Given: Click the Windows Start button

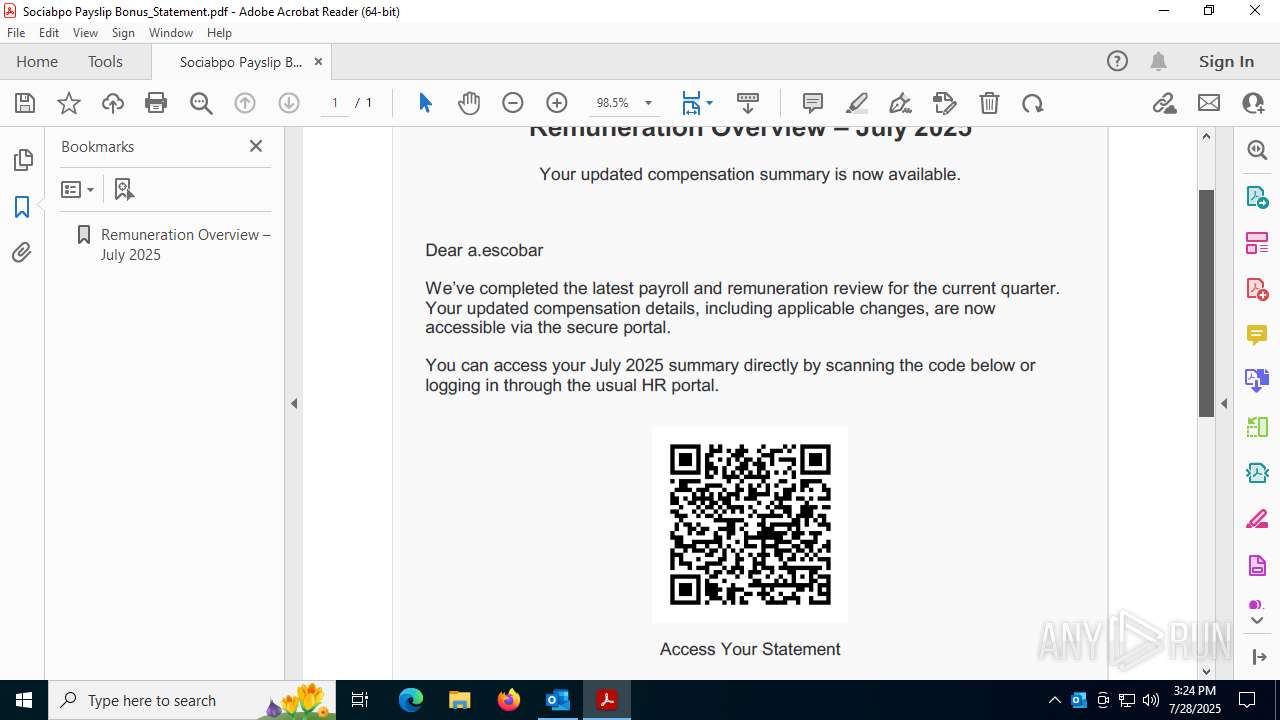Looking at the screenshot, I should [x=23, y=700].
